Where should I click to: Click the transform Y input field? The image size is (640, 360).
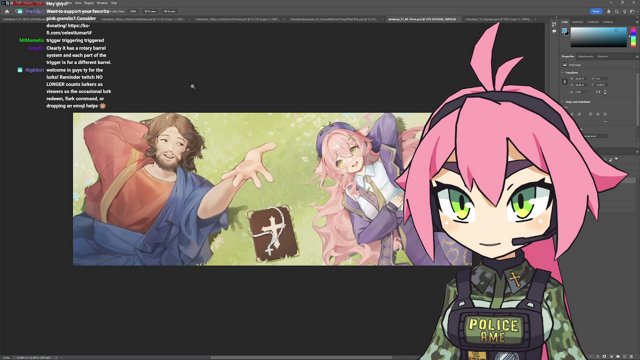click(x=602, y=85)
